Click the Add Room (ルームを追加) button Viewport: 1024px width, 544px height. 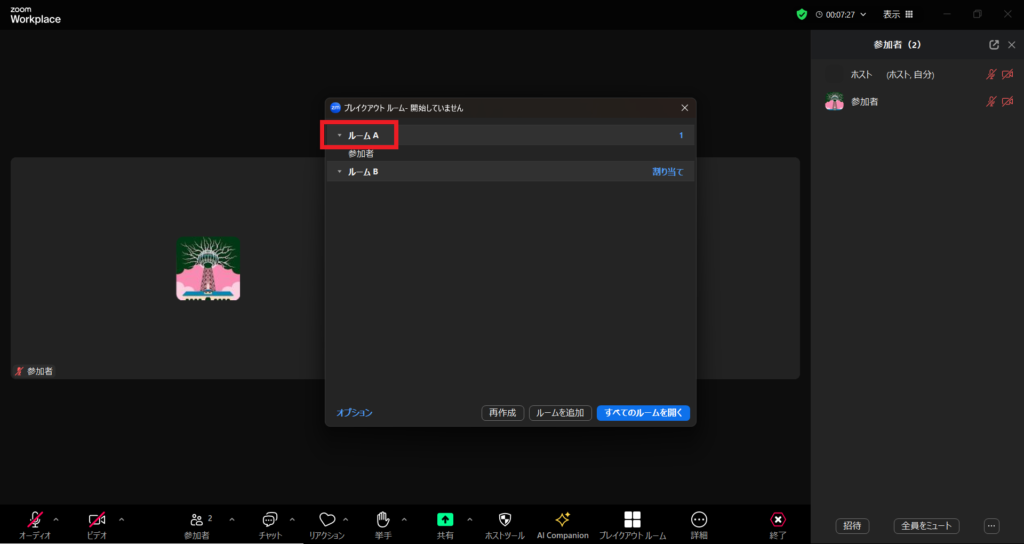click(x=560, y=412)
